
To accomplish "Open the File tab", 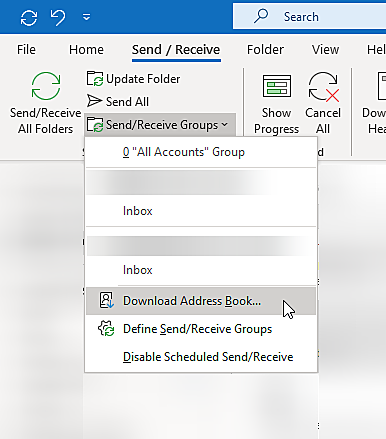I will click(x=26, y=50).
